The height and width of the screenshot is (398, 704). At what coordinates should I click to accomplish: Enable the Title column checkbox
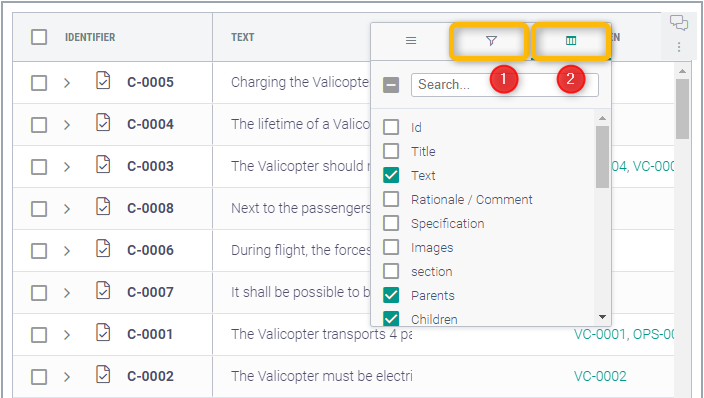(x=391, y=151)
